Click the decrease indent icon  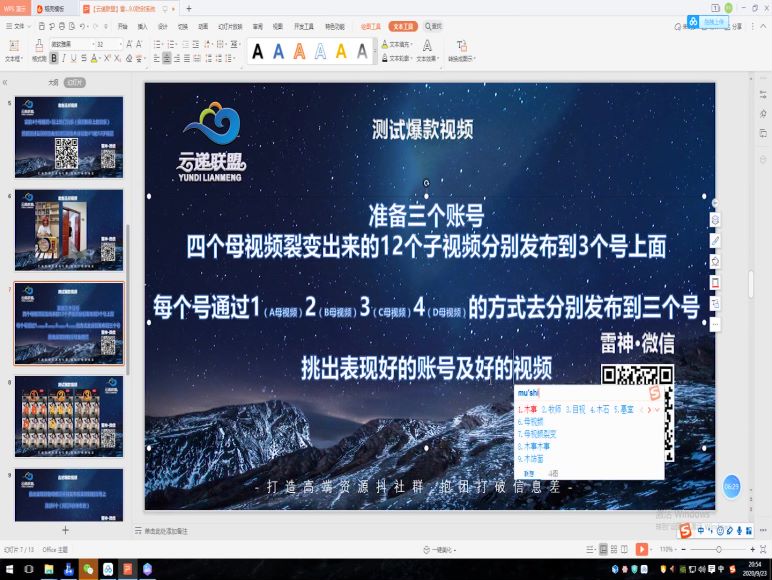(186, 44)
